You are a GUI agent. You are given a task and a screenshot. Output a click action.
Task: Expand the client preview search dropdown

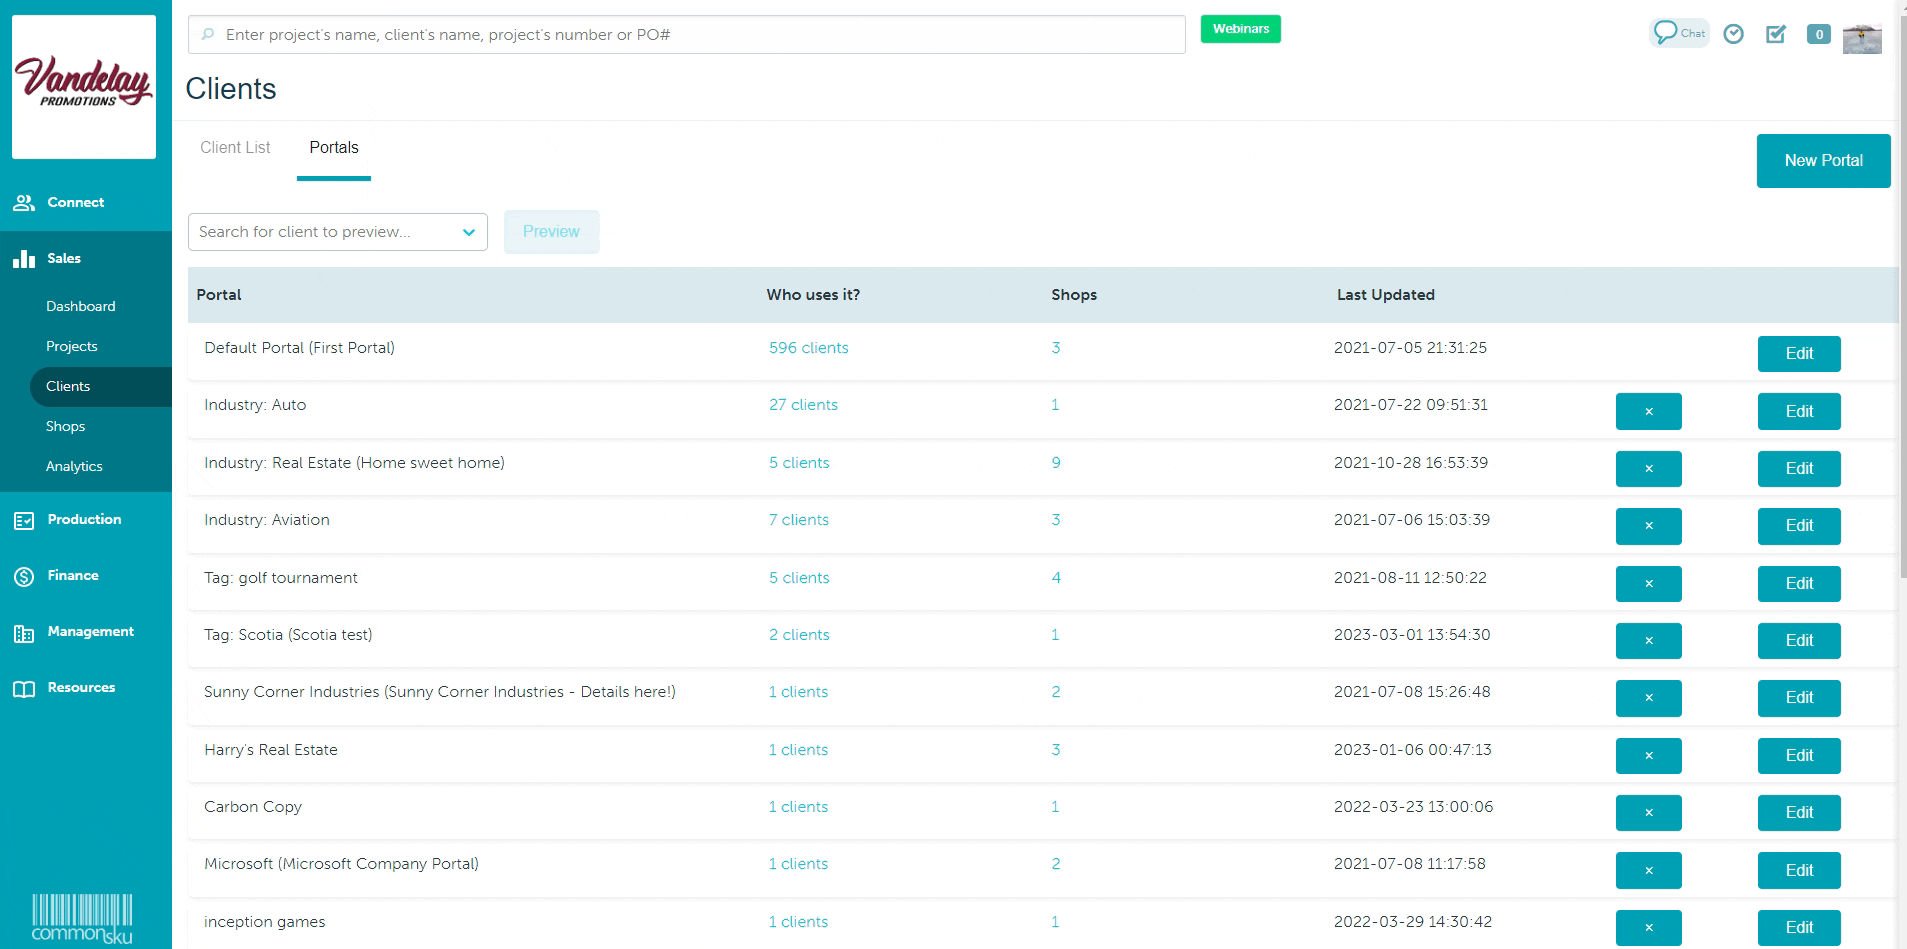468,232
